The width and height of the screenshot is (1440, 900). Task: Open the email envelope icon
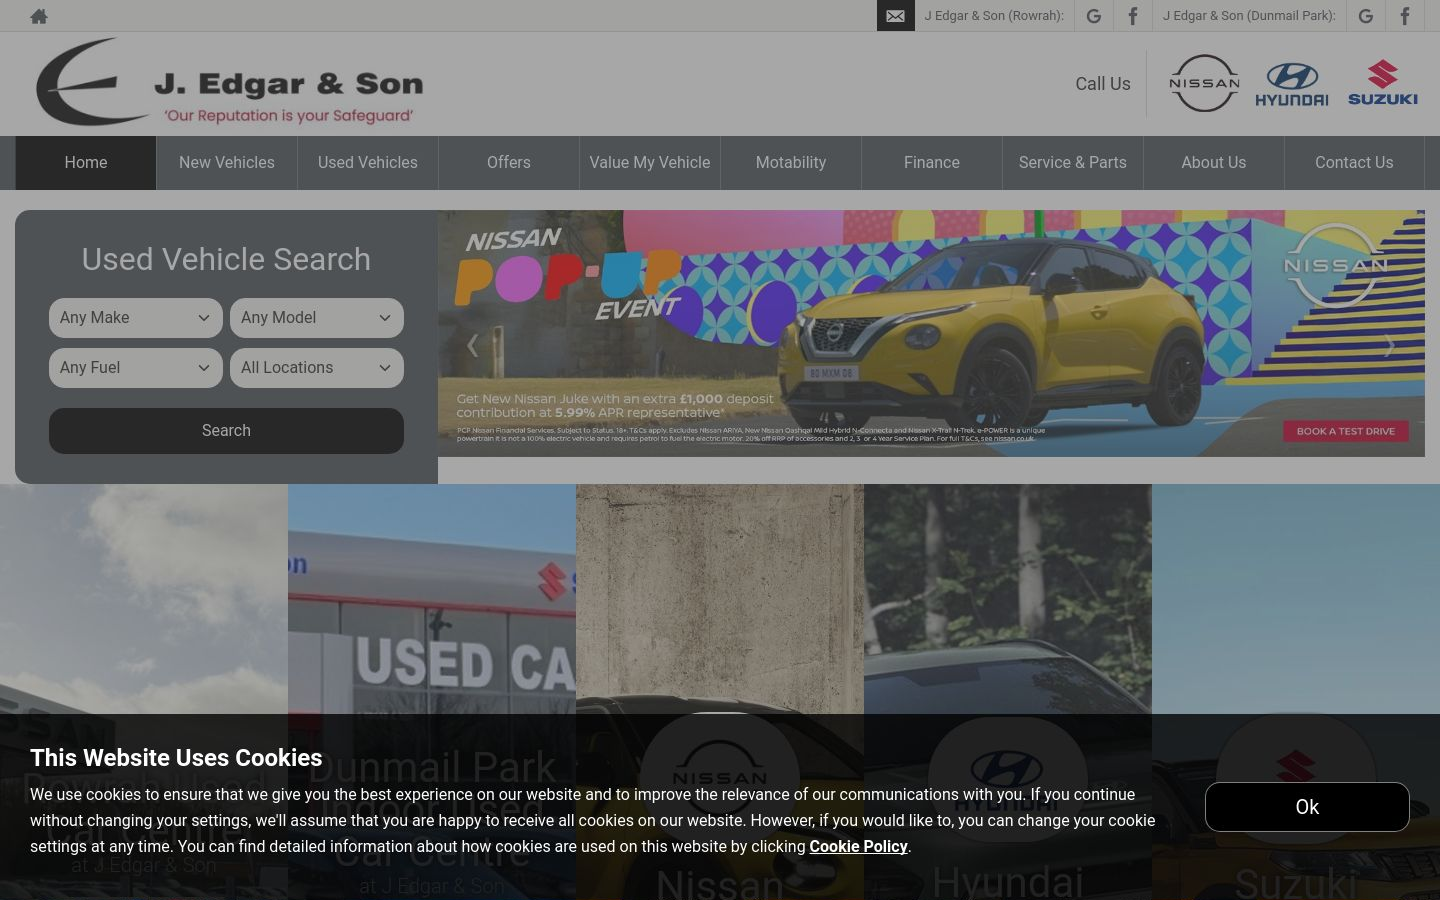tap(895, 16)
